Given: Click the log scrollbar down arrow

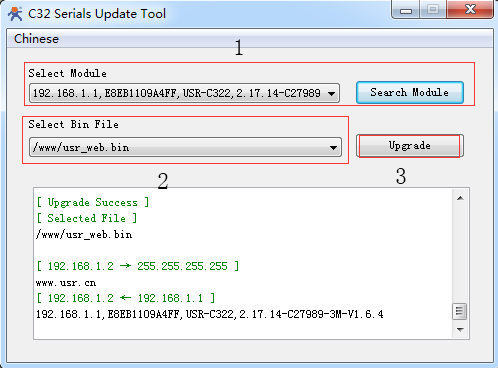Looking at the screenshot, I should pyautogui.click(x=460, y=329).
